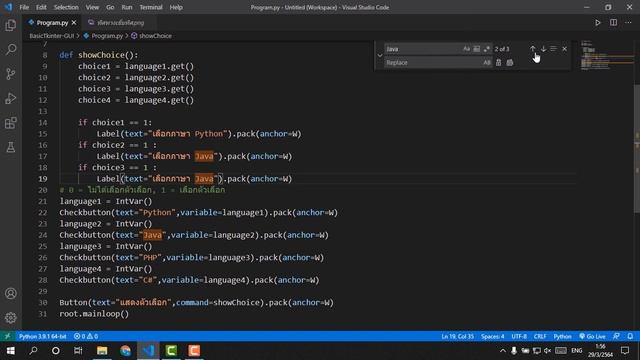Replace all matches icon
The height and width of the screenshot is (360, 640).
coord(510,62)
